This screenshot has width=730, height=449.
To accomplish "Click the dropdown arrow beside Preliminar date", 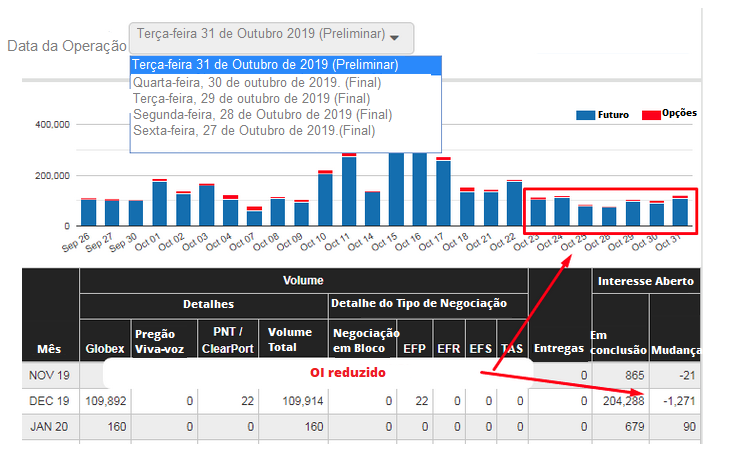I will tap(395, 37).
